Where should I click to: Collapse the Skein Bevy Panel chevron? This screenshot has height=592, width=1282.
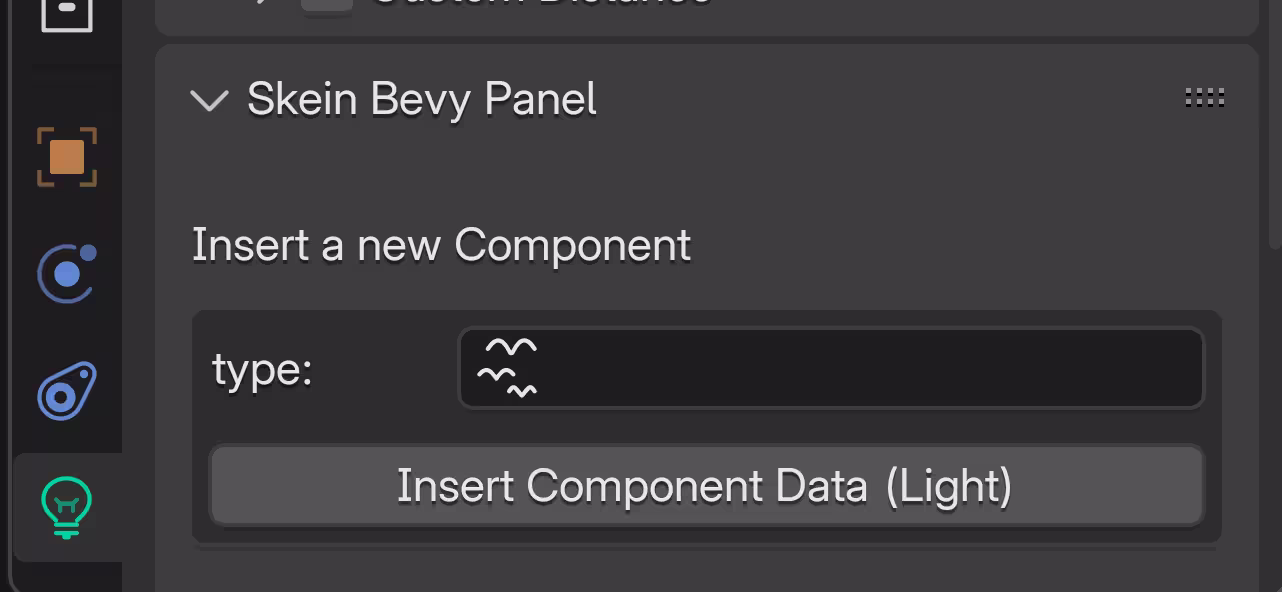(210, 100)
